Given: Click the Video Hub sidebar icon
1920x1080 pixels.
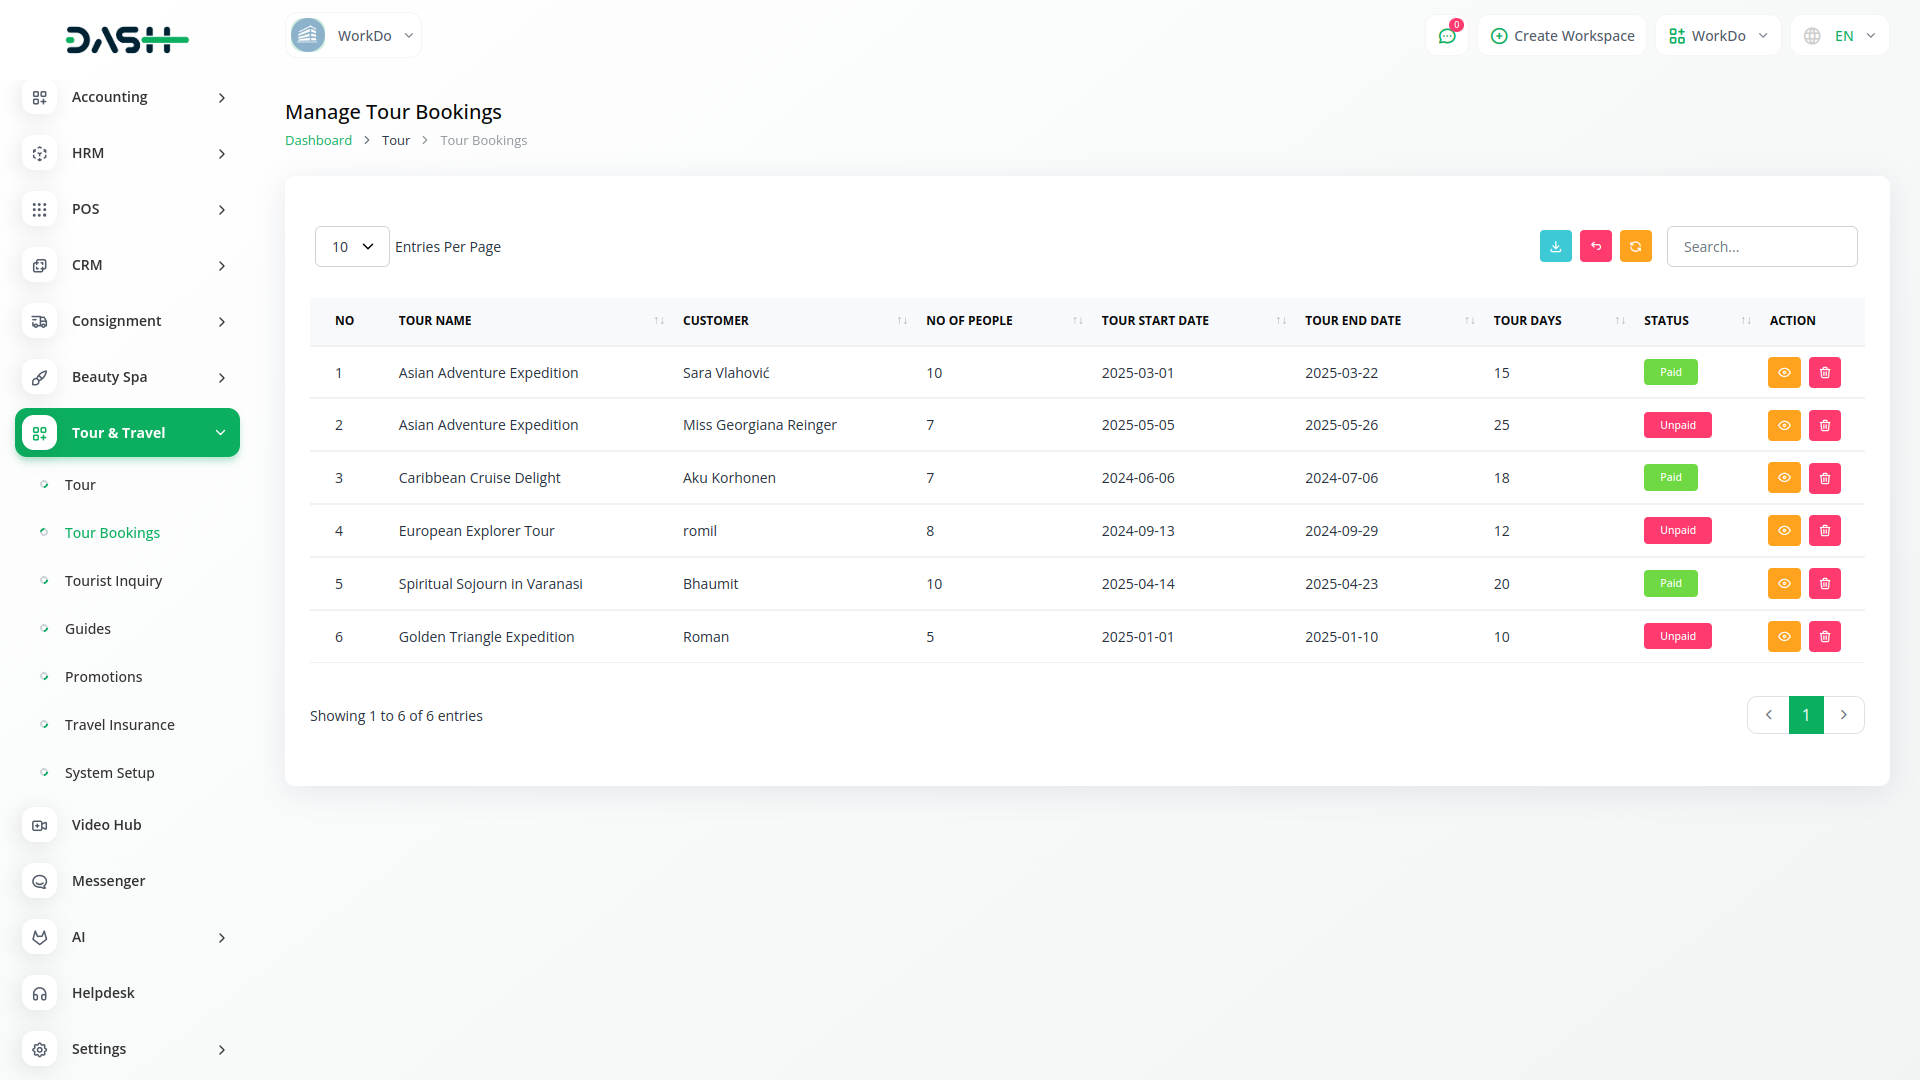Looking at the screenshot, I should 40,825.
